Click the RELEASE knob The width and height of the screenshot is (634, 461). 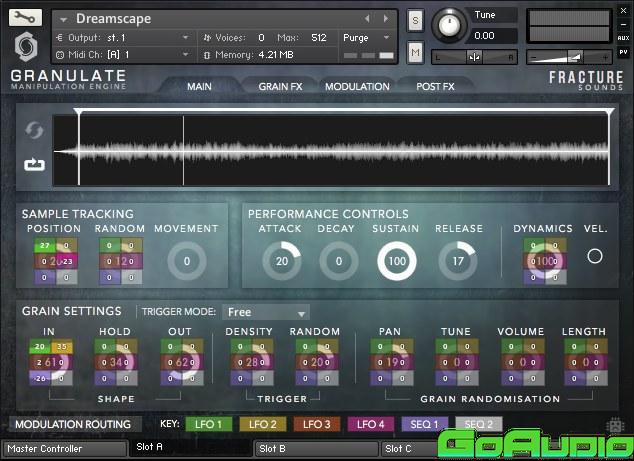(x=458, y=261)
